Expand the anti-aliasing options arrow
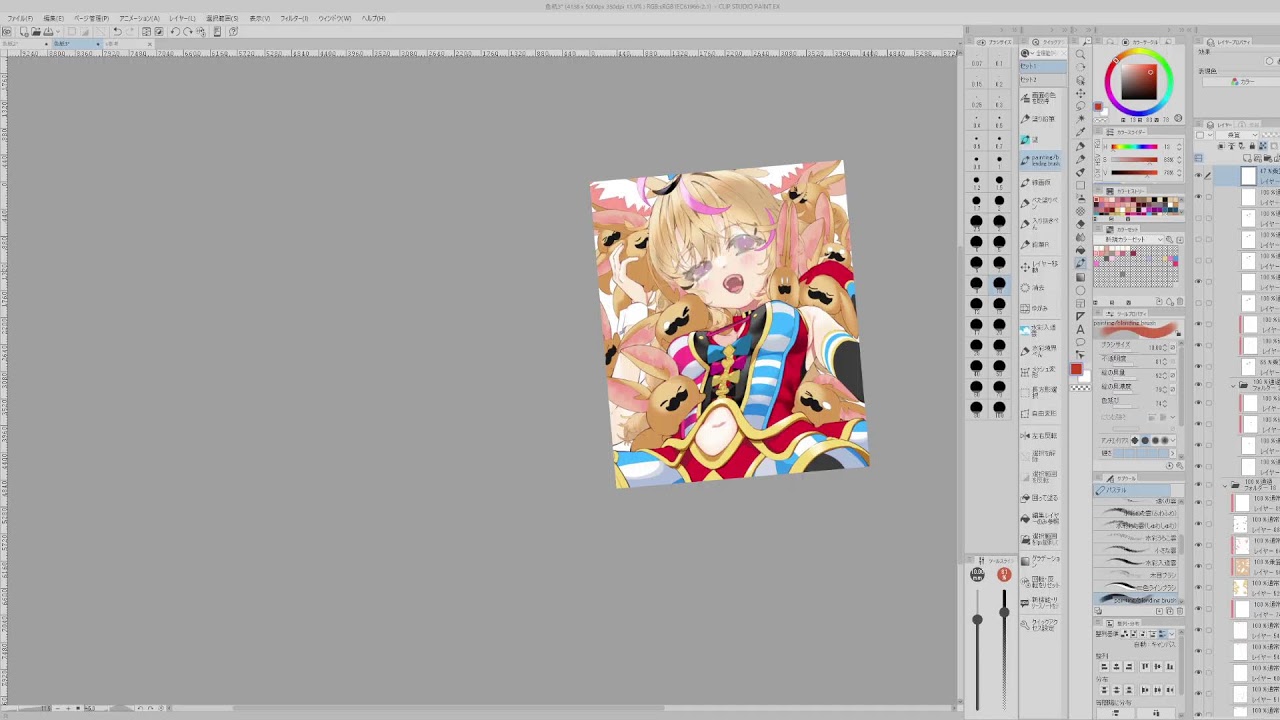 pos(1172,440)
